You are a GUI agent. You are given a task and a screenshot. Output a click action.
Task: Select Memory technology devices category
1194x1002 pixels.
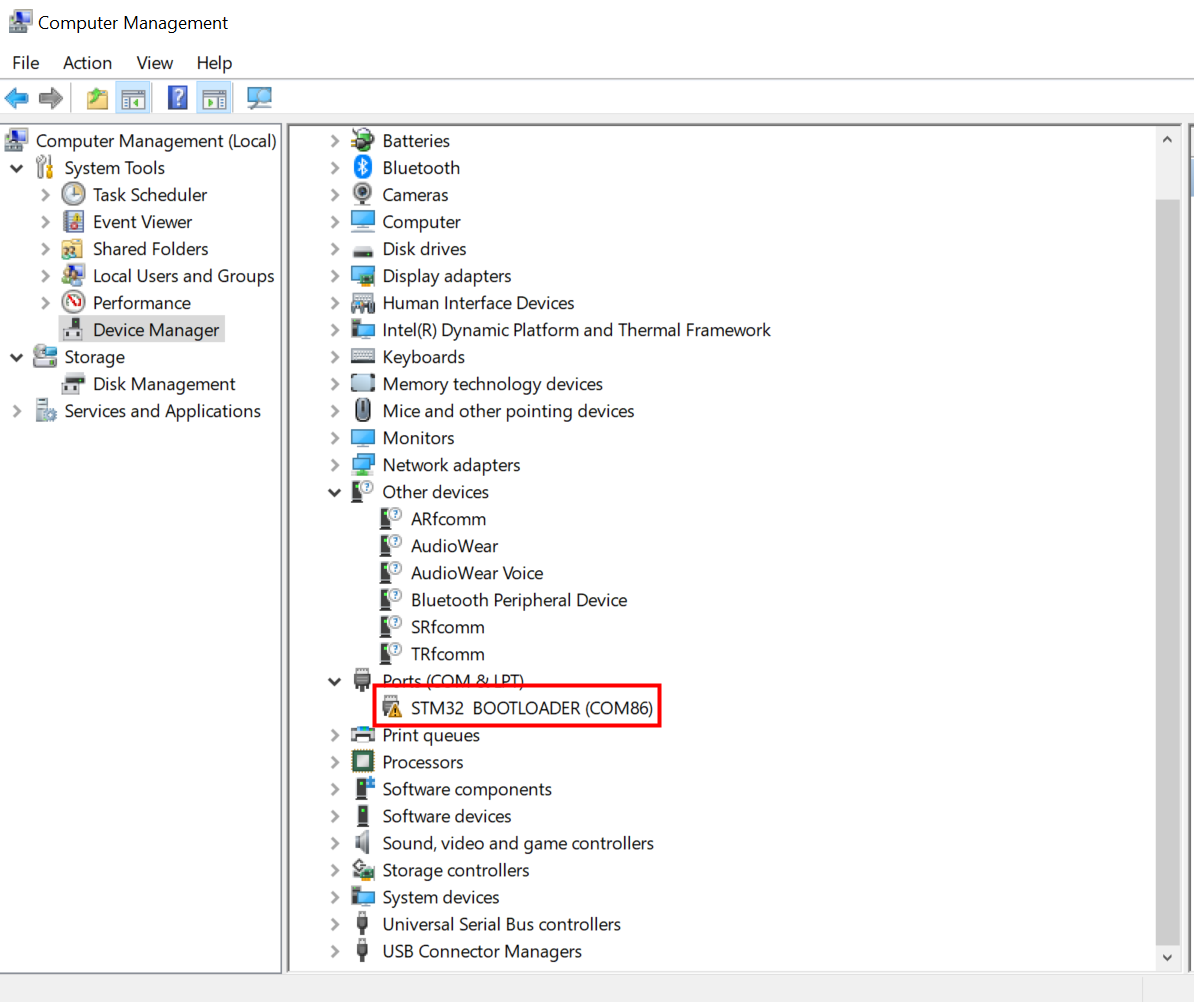pyautogui.click(x=492, y=384)
